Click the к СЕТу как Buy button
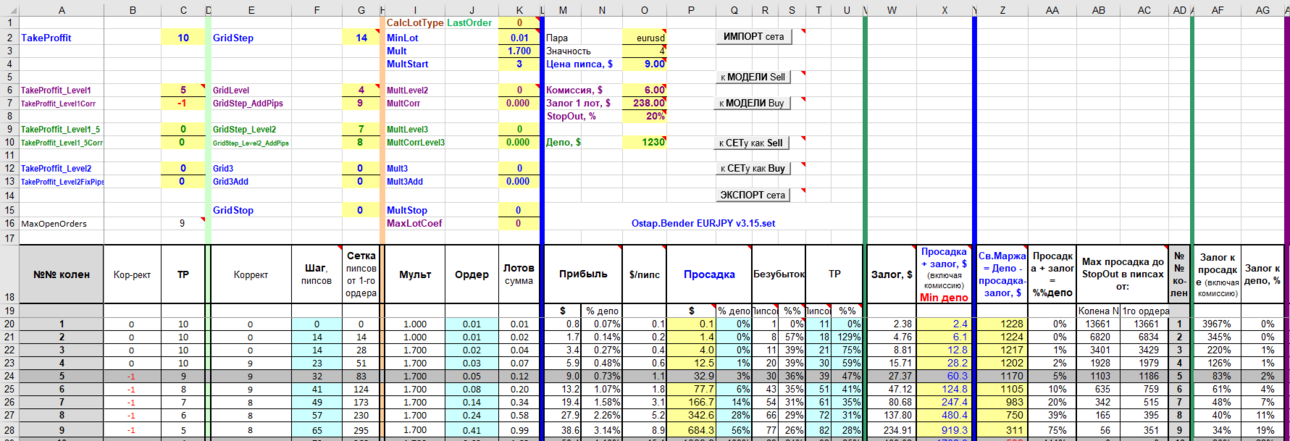Screen dimensions: 1290x441 pos(754,169)
